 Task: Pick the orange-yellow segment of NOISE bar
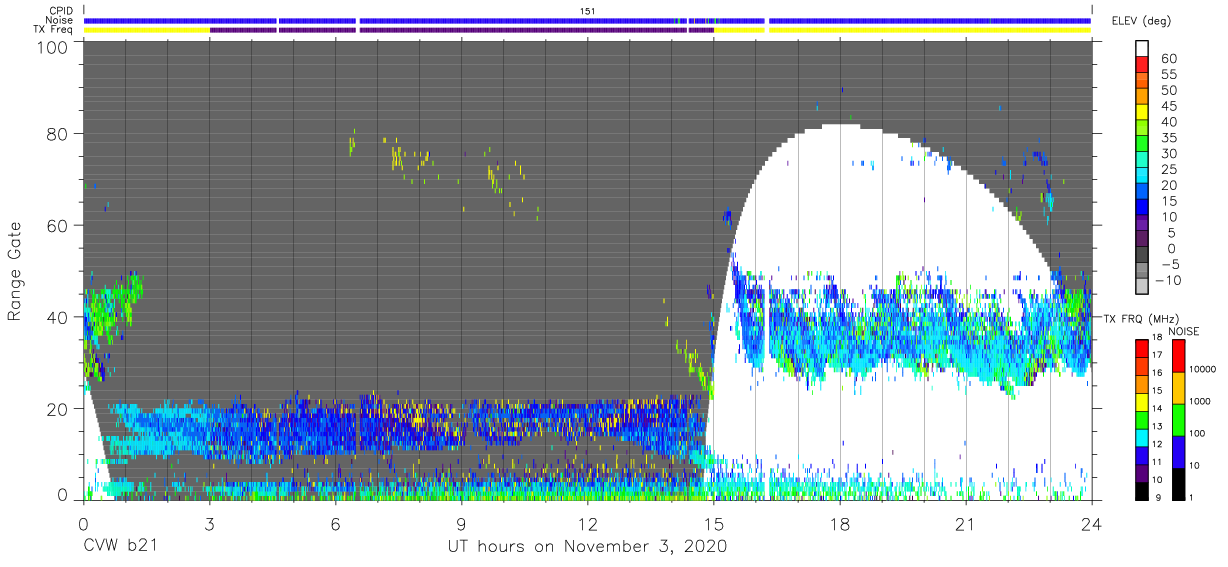(x=1178, y=387)
